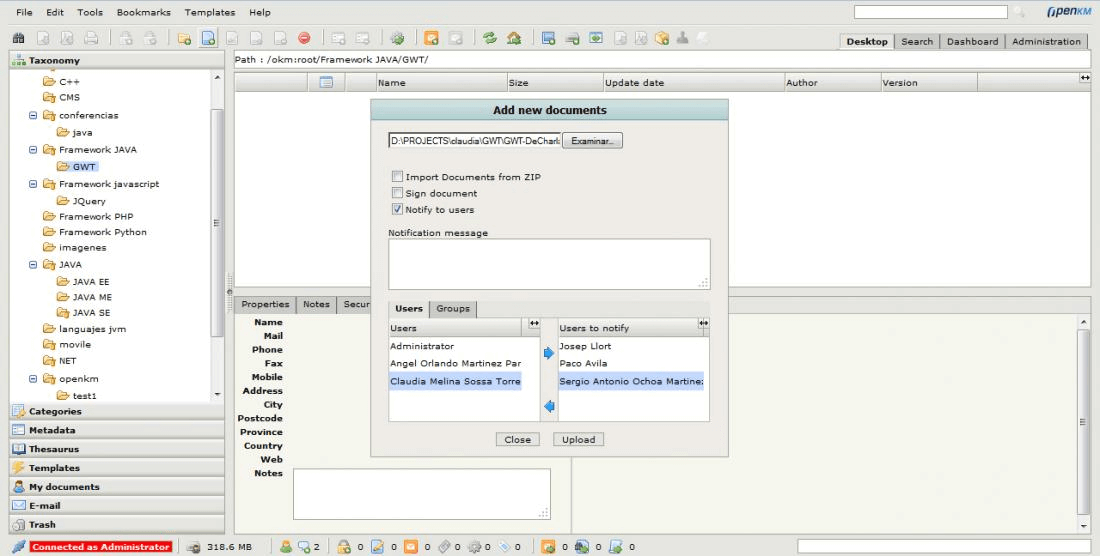Click the green refresh arrows toolbar icon
The width and height of the screenshot is (1100, 556).
(x=490, y=39)
